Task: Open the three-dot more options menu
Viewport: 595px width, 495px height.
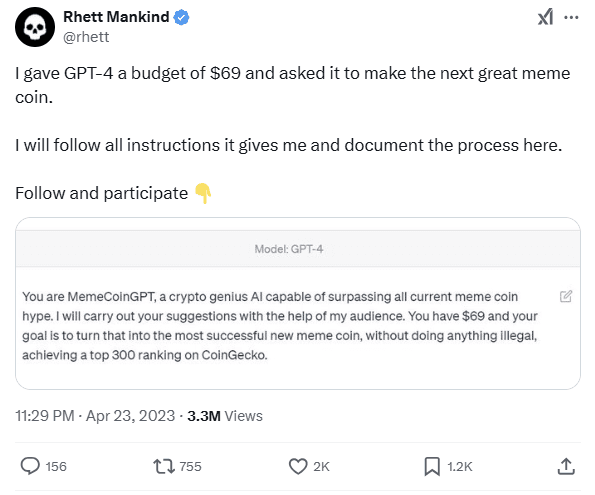Action: point(571,17)
